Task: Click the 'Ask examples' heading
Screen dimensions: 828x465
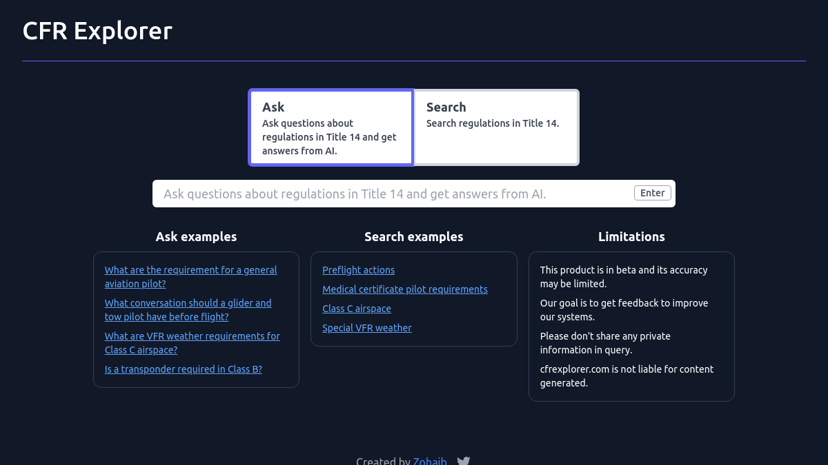Action: tap(196, 236)
